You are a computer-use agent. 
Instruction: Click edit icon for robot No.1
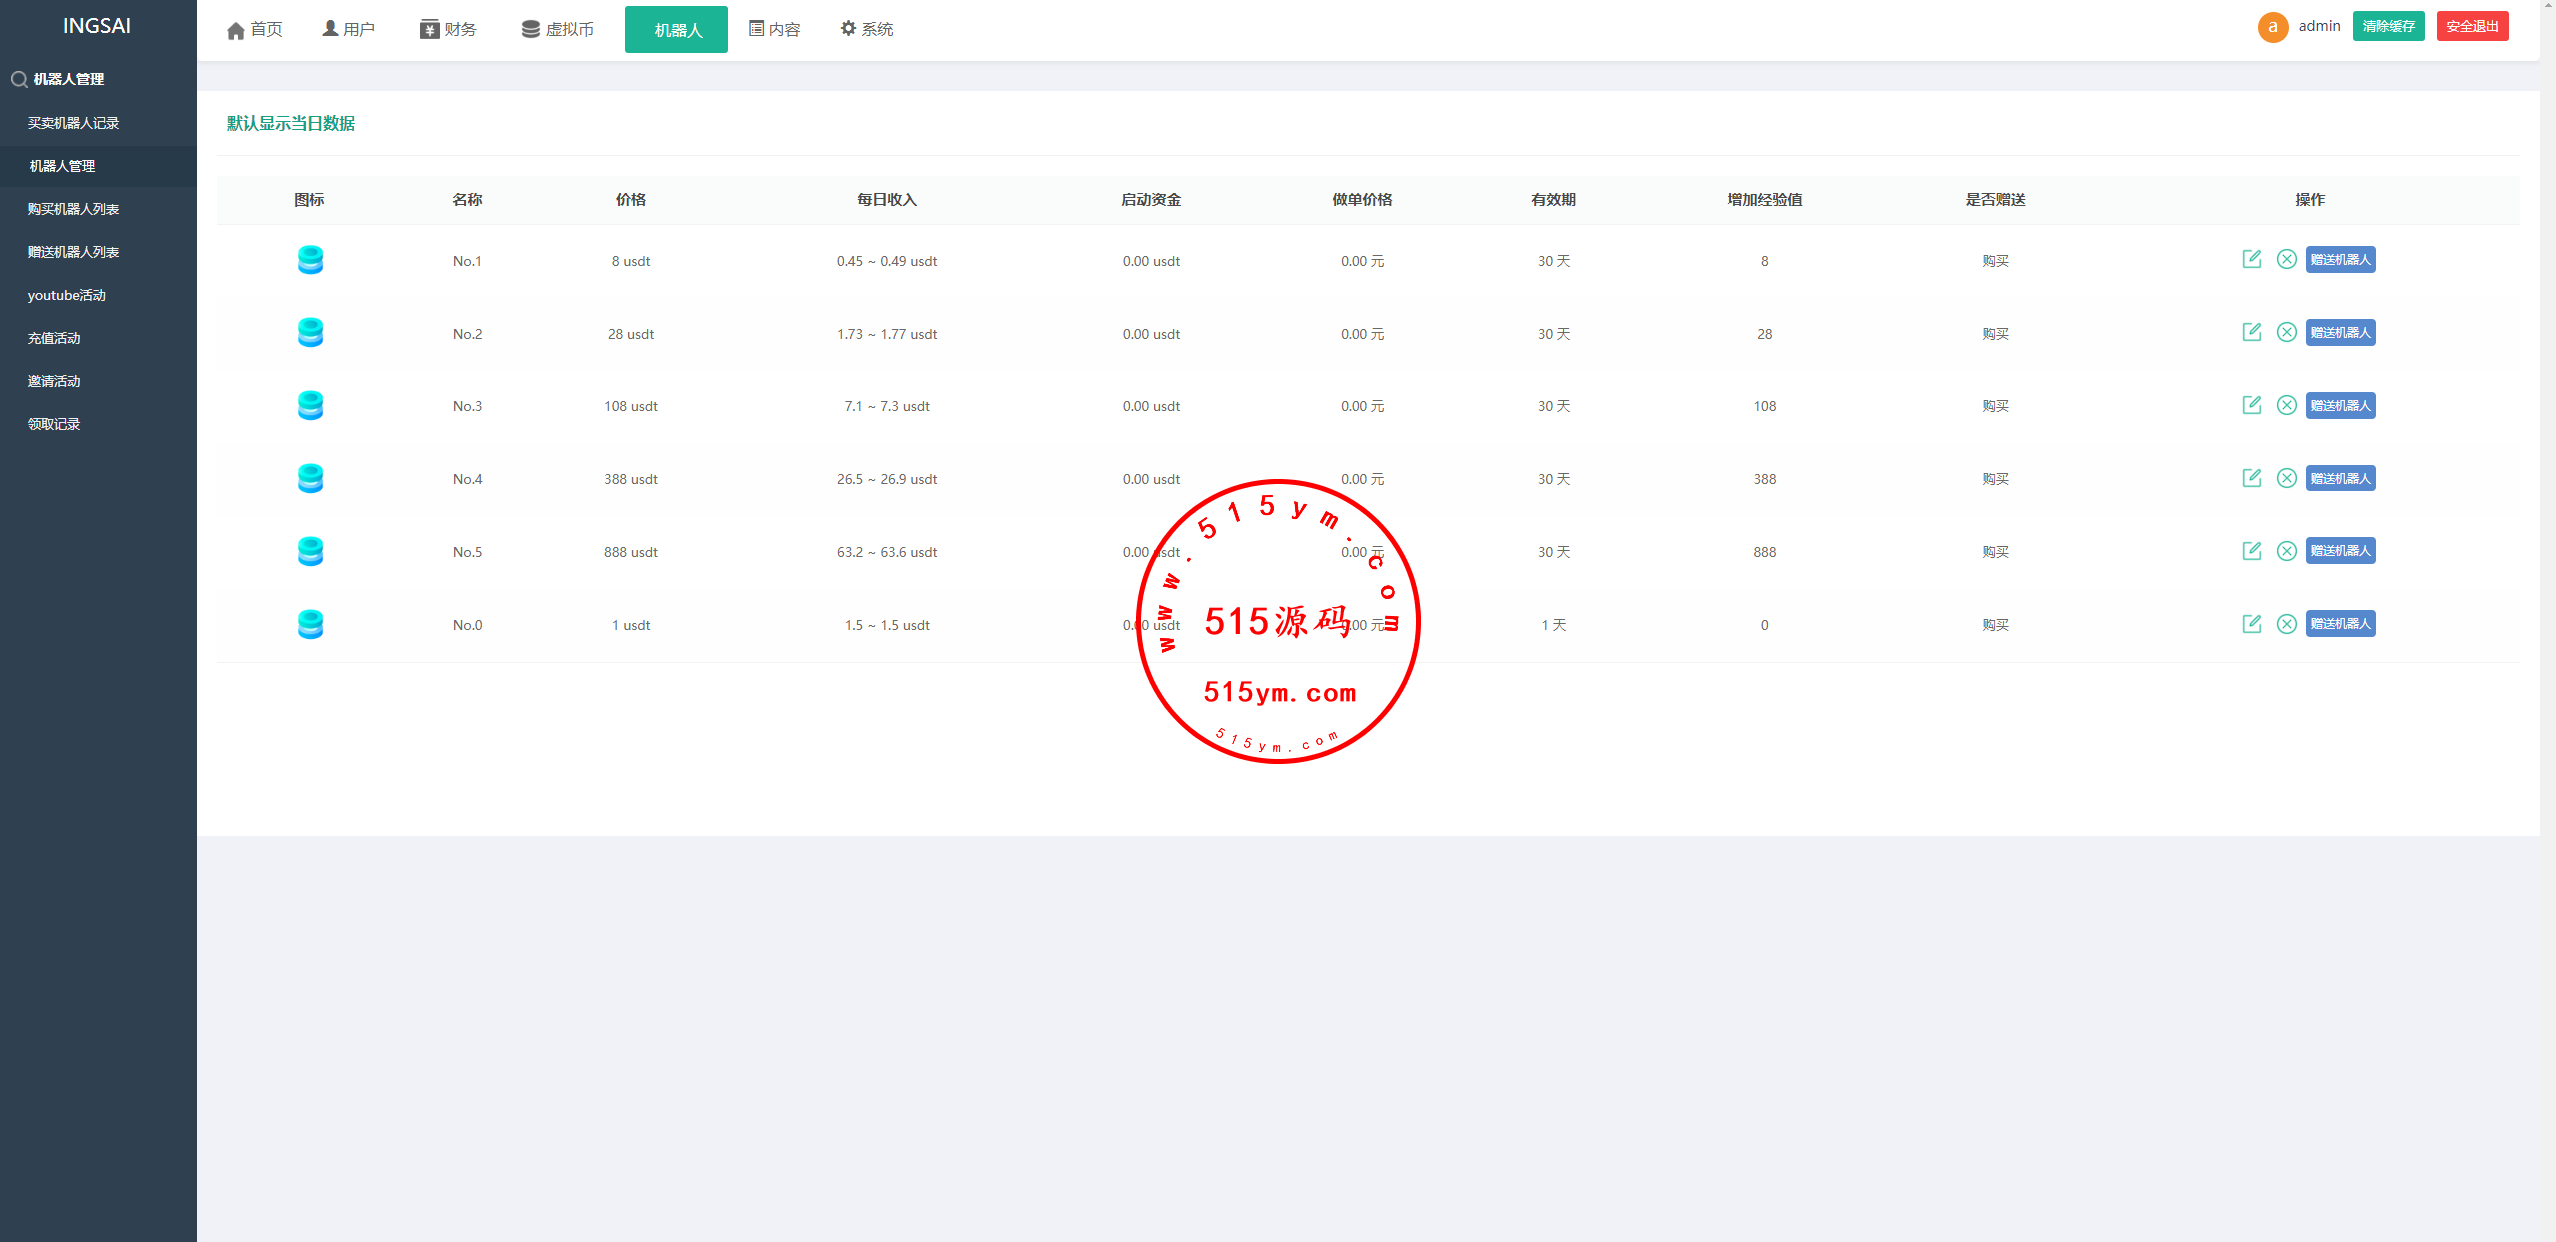[2251, 260]
